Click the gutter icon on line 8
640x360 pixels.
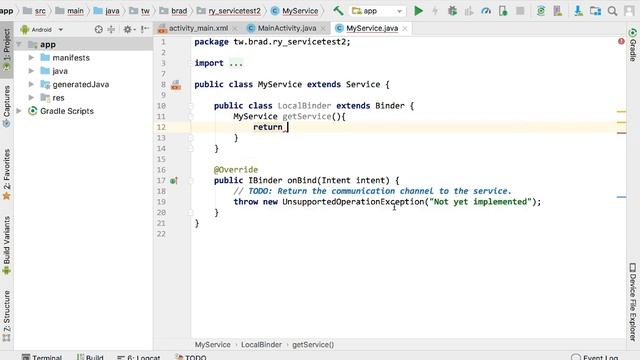(x=176, y=85)
